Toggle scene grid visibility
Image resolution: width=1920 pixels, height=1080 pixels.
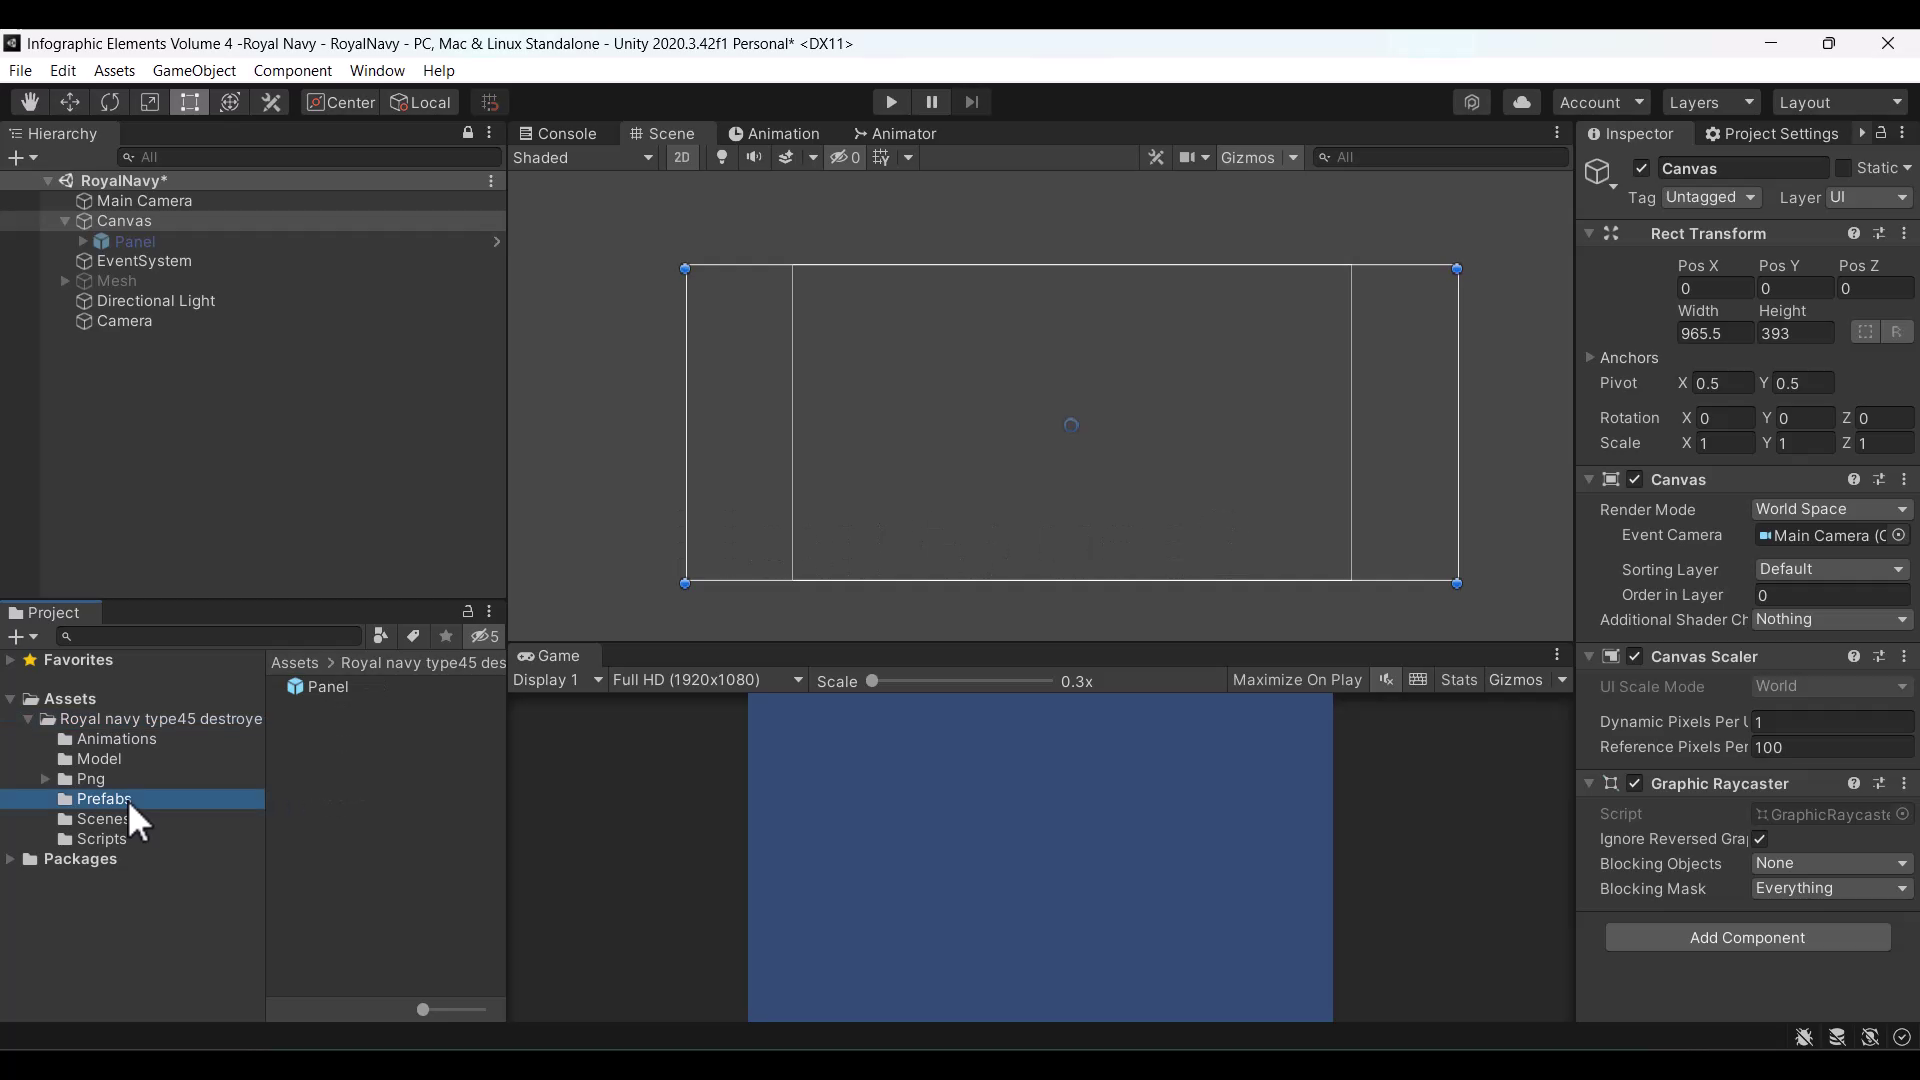(x=881, y=158)
